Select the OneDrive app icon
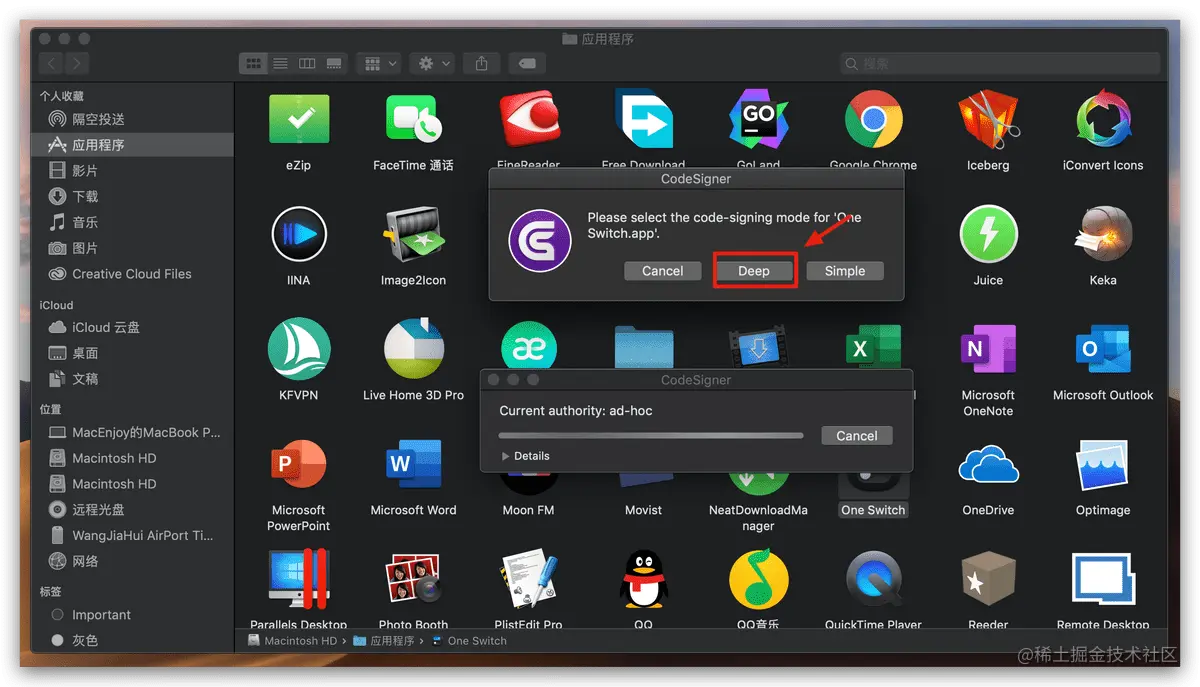The image size is (1200, 687). pyautogui.click(x=988, y=466)
